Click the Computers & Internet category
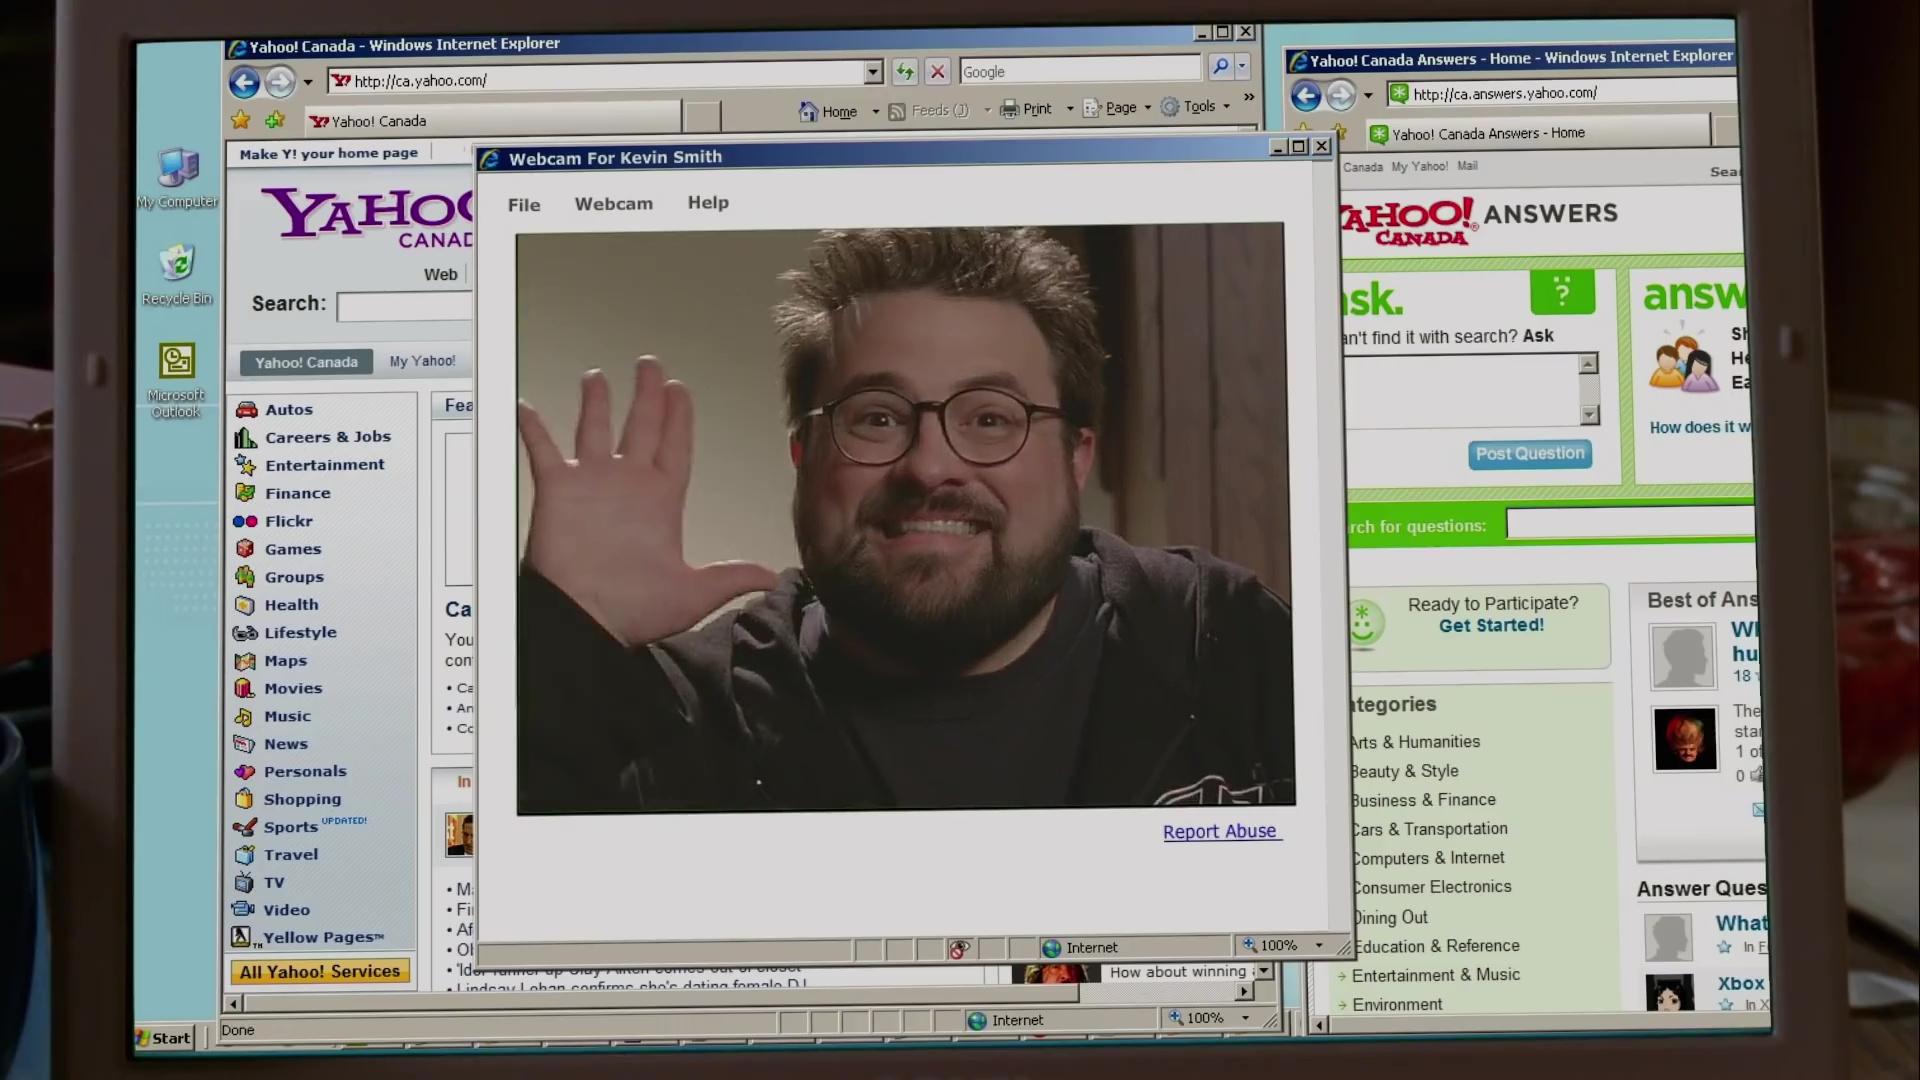This screenshot has height=1080, width=1920. pos(1428,858)
